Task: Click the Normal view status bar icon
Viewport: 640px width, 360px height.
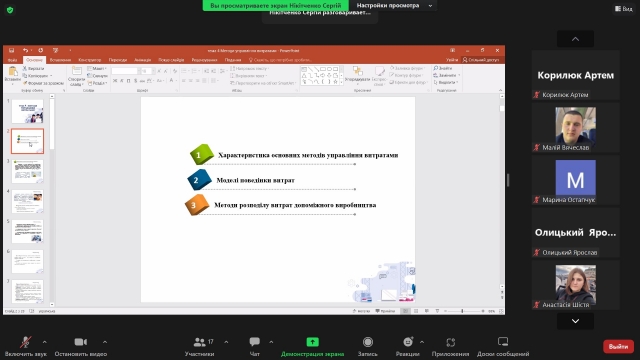Action: [x=405, y=311]
